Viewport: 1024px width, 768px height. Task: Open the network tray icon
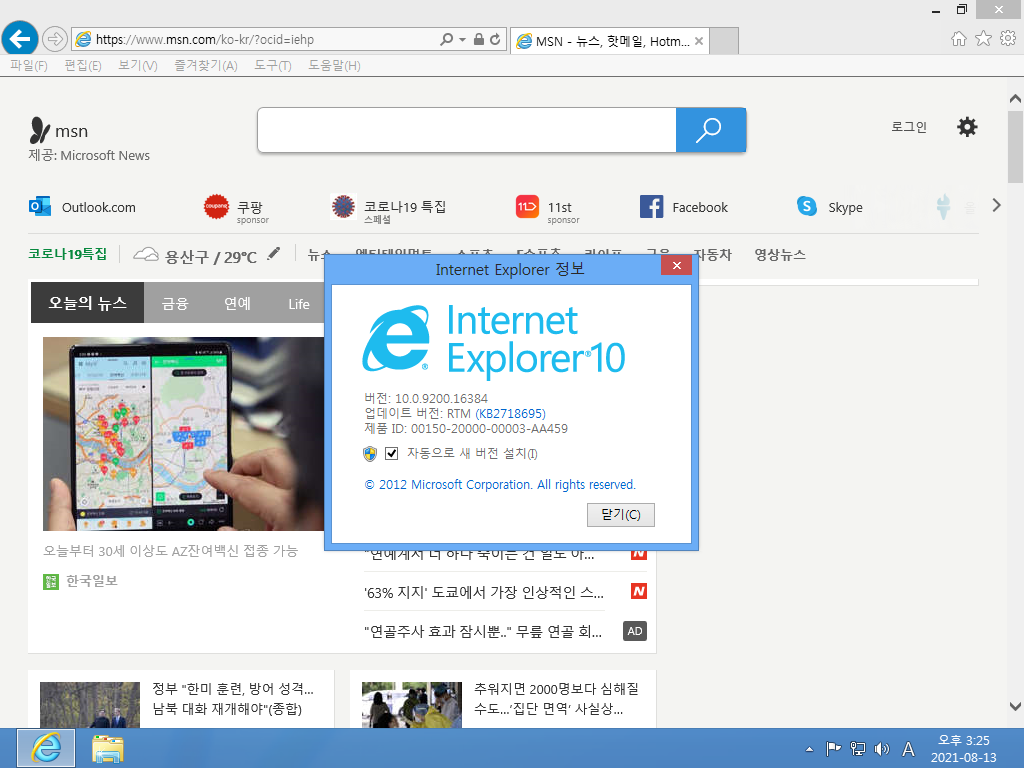[857, 748]
